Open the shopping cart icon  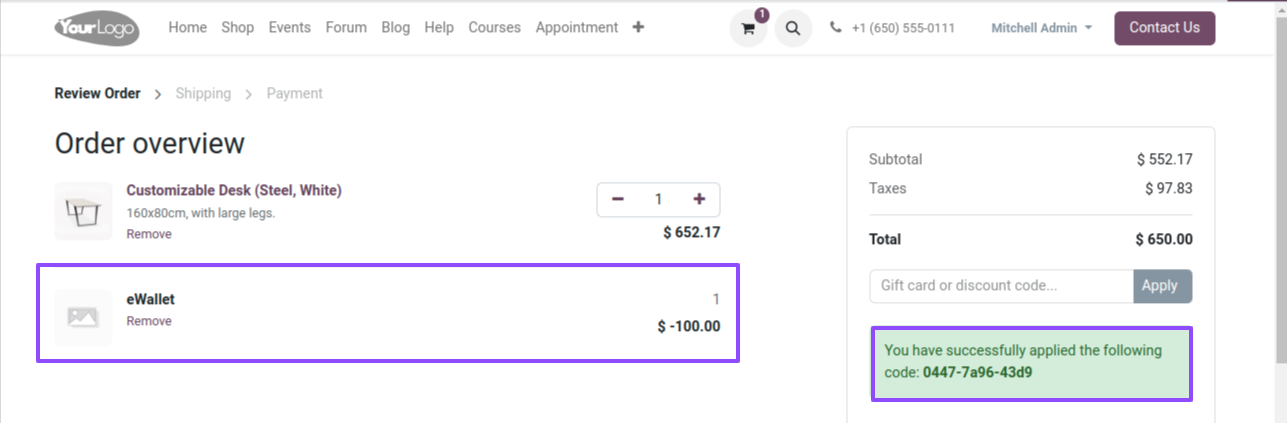pyautogui.click(x=748, y=28)
